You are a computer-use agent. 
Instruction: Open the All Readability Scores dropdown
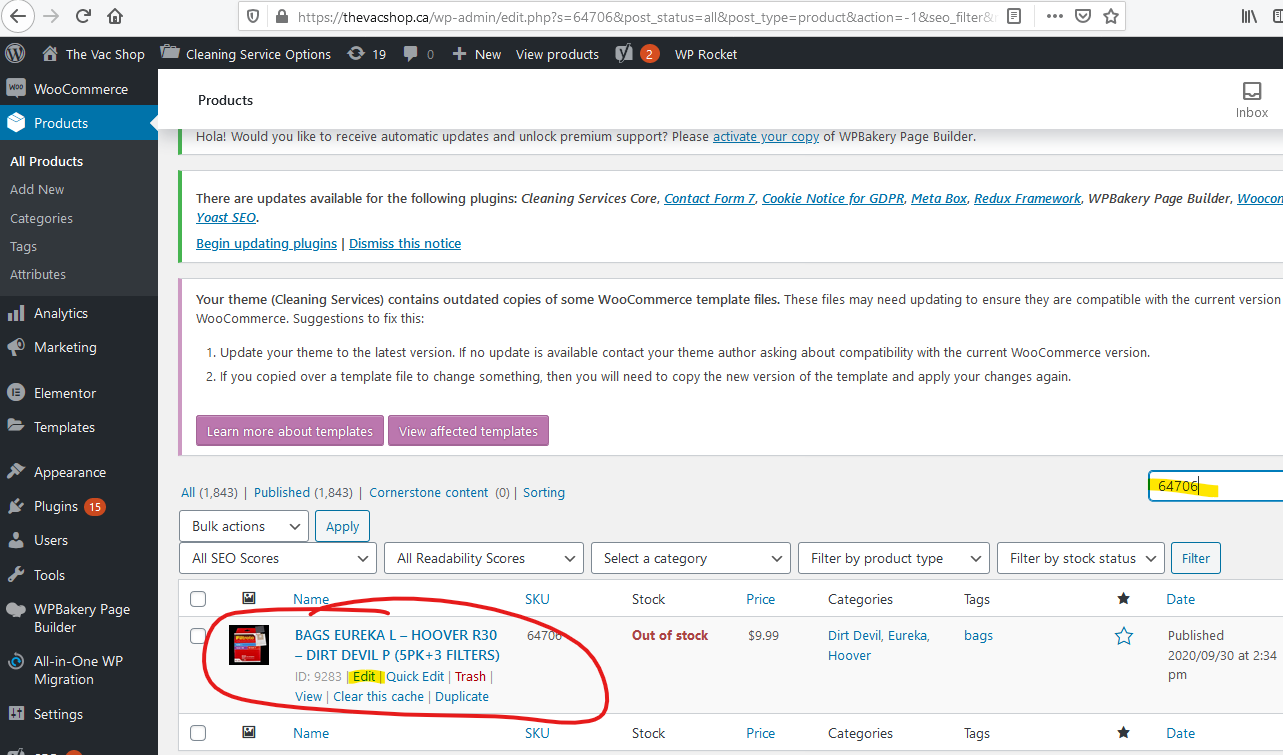click(484, 558)
